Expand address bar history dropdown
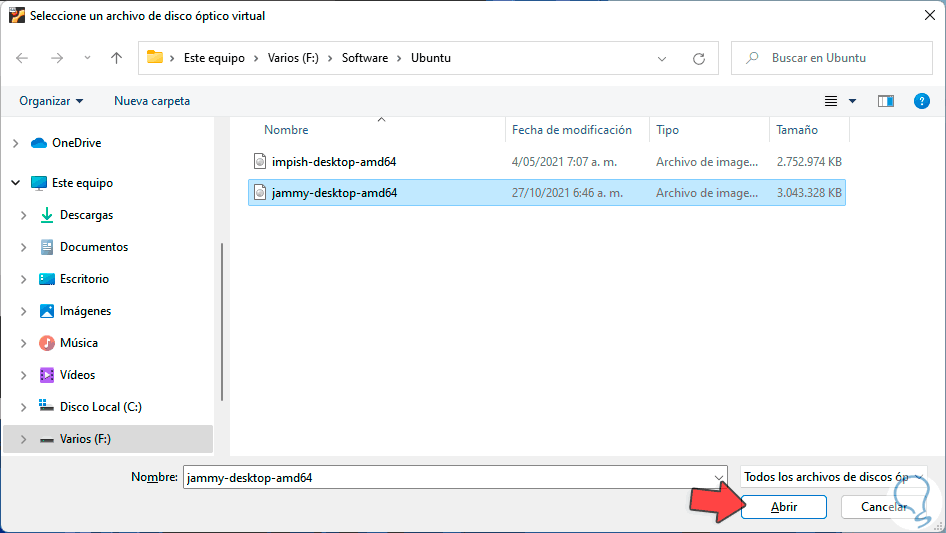The width and height of the screenshot is (946, 533). tap(662, 59)
